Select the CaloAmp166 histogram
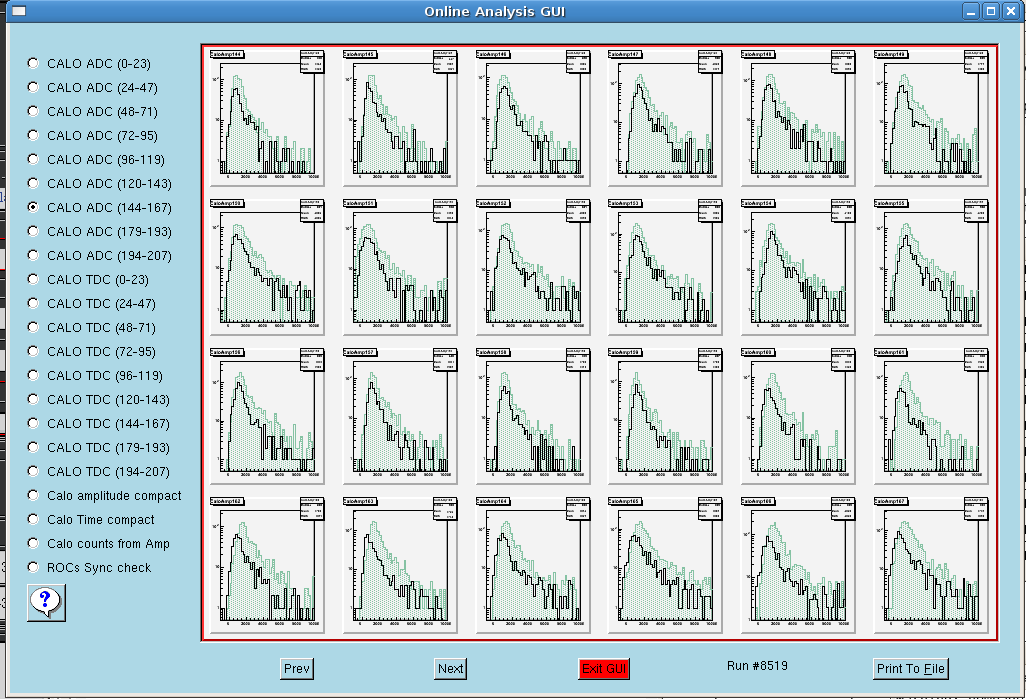Screen dimensions: 1026x699 coord(798,565)
